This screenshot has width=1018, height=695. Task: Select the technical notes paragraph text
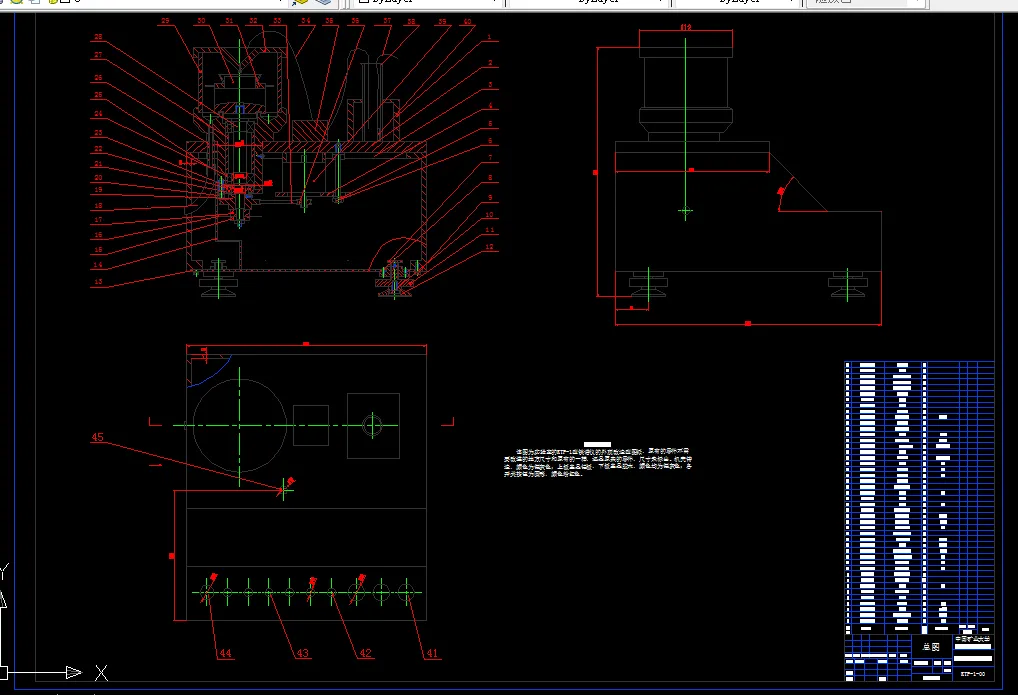598,462
